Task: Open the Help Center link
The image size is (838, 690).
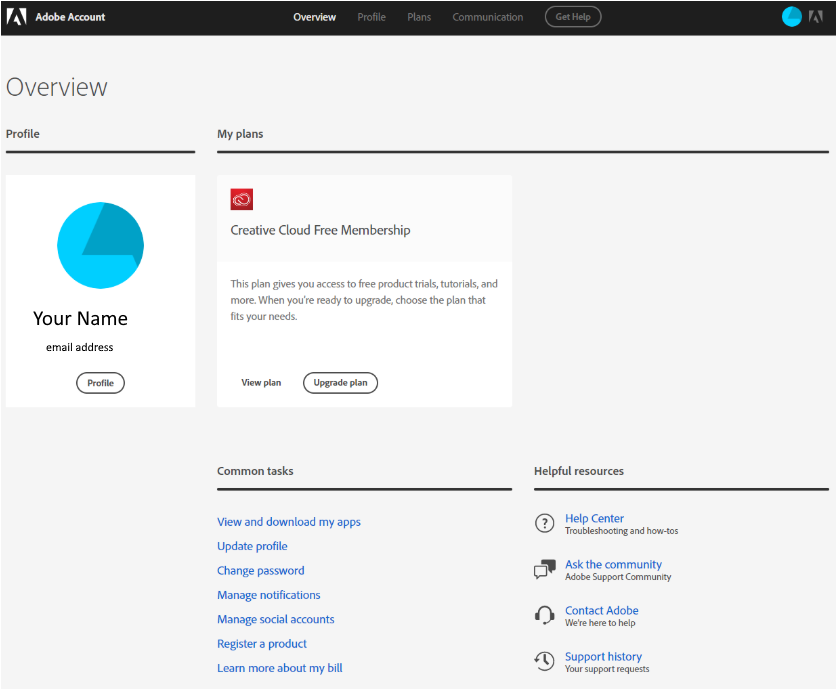Action: tap(594, 518)
